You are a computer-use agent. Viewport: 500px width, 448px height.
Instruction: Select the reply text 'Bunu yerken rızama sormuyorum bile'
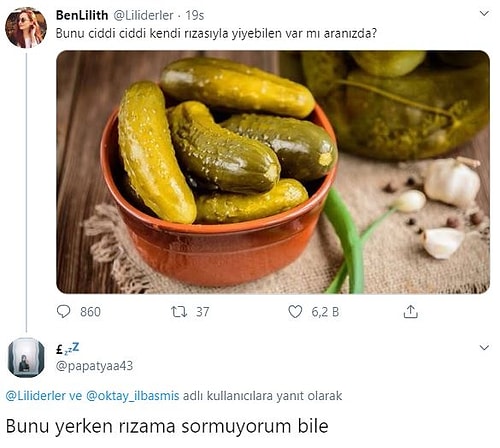pyautogui.click(x=167, y=426)
